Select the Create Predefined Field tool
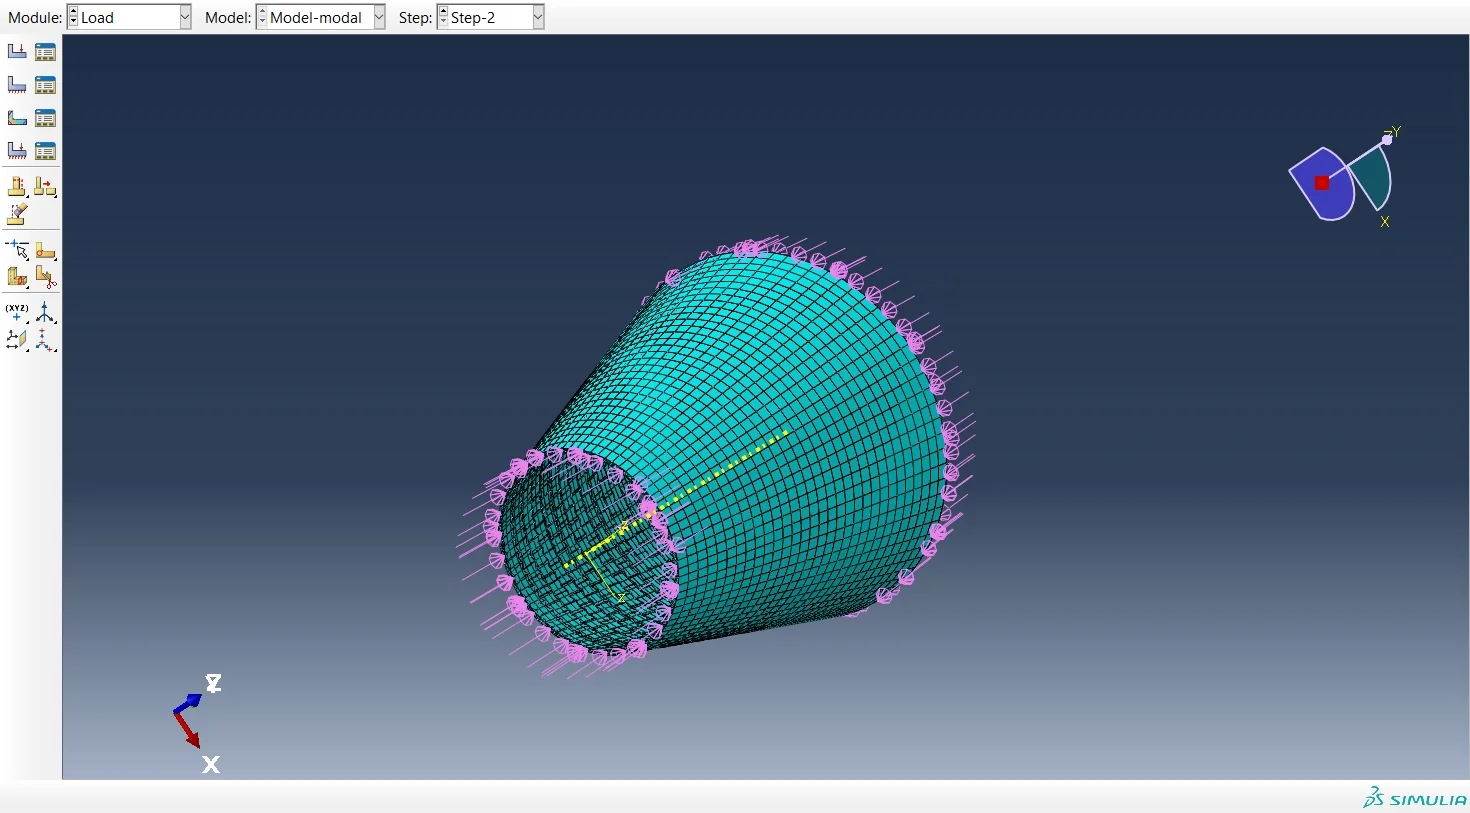This screenshot has height=813, width=1470. click(x=17, y=117)
